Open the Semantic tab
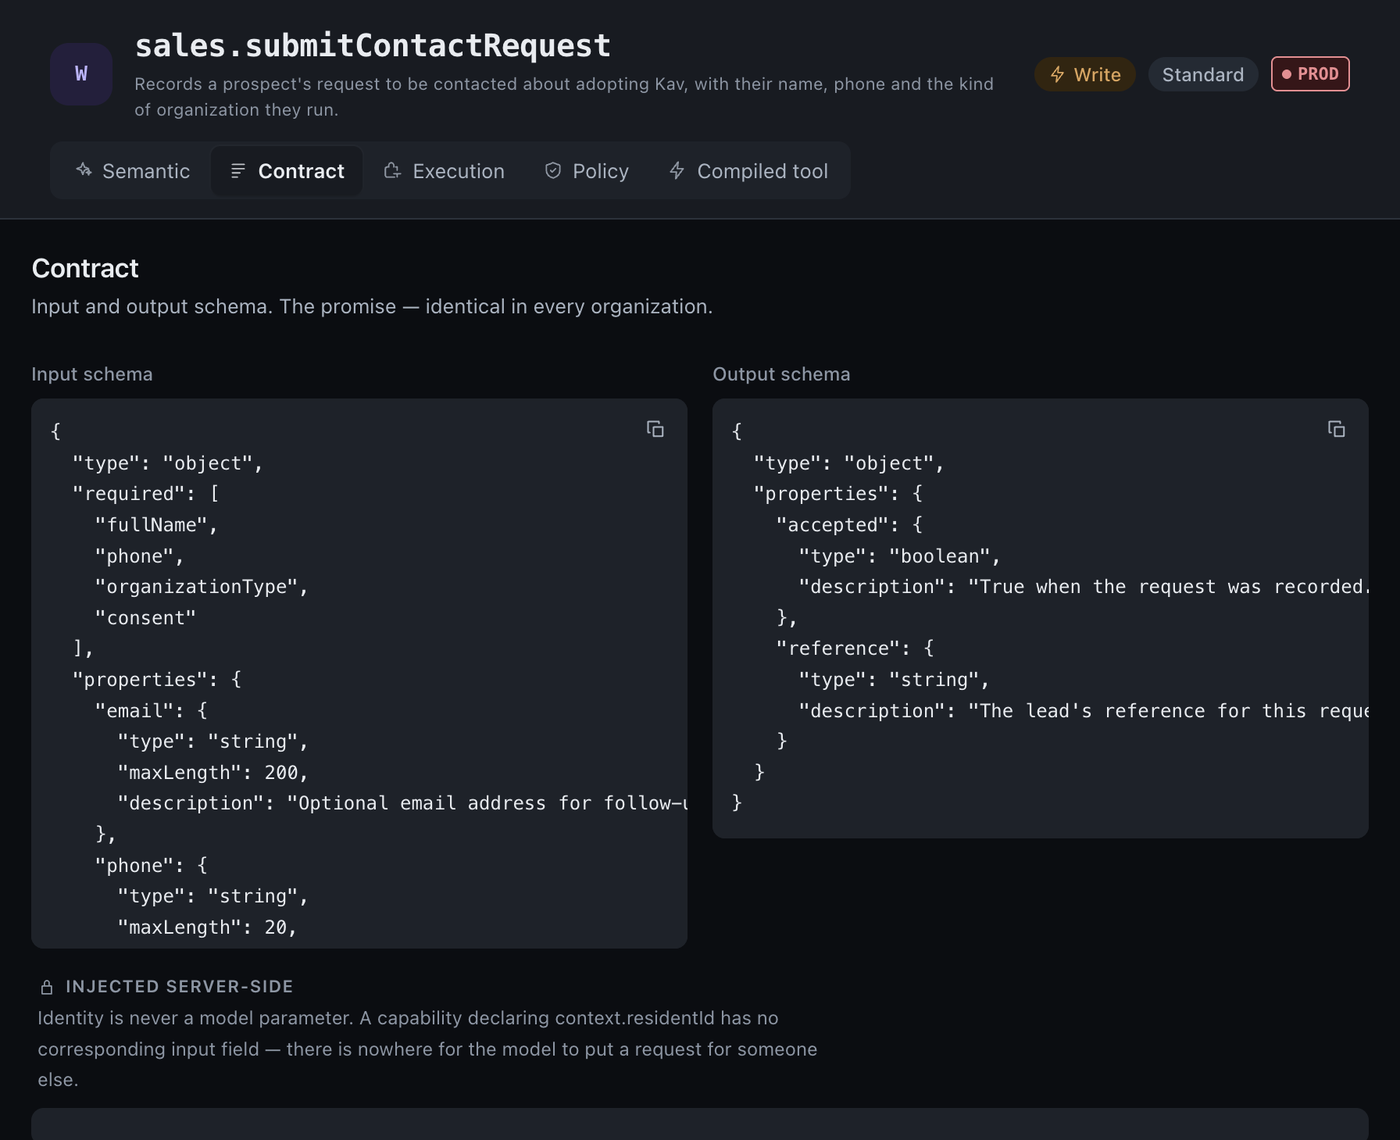1400x1140 pixels. (132, 171)
